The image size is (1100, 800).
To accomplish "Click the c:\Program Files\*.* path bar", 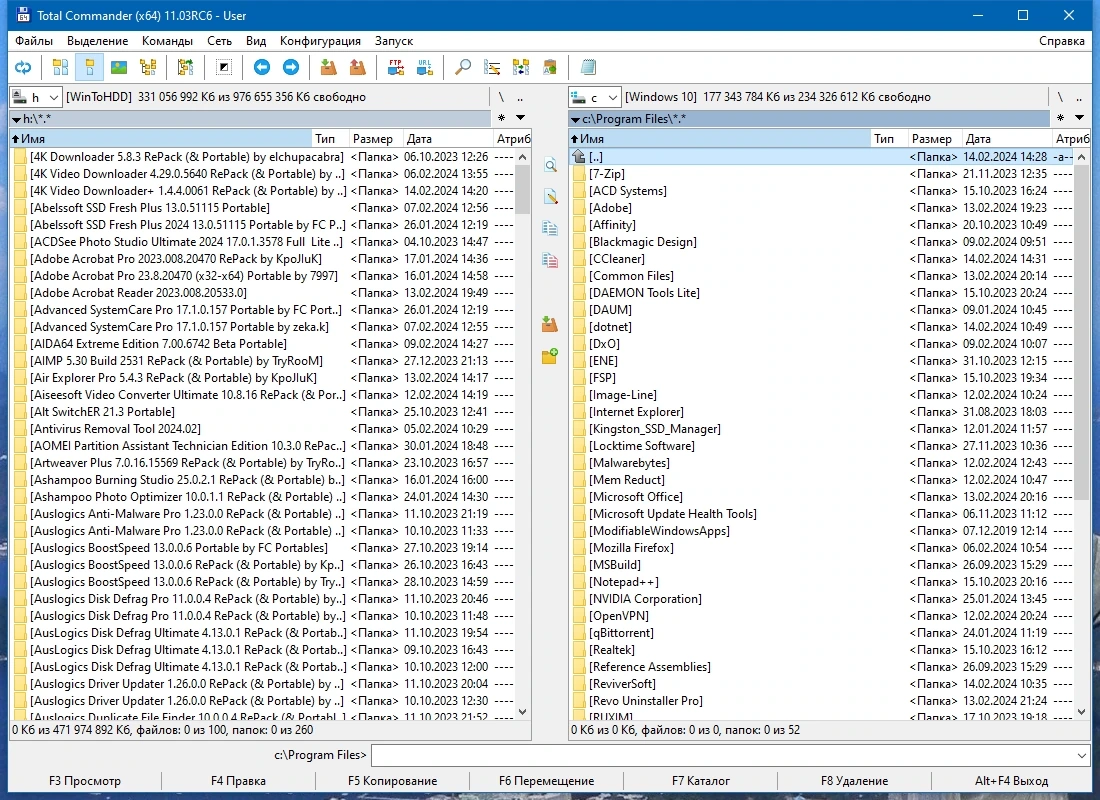I will 809,119.
